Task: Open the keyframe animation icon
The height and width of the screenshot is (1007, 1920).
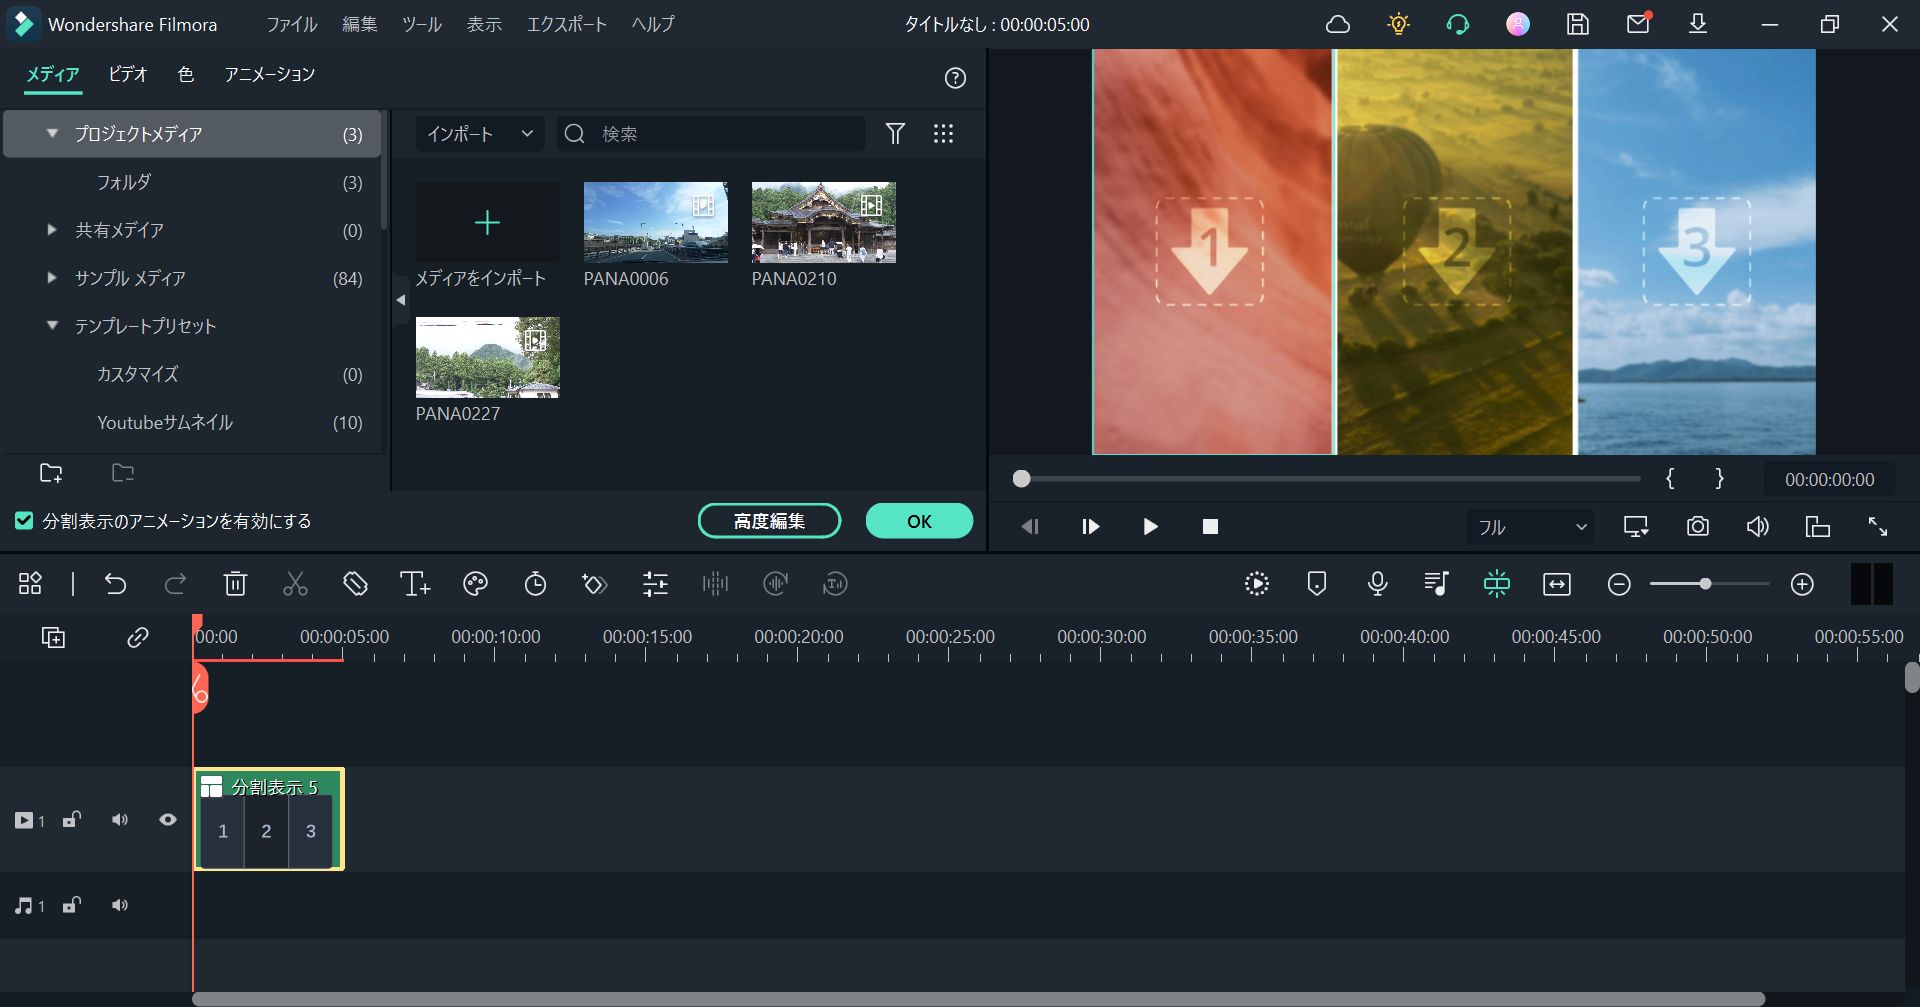Action: click(x=594, y=584)
